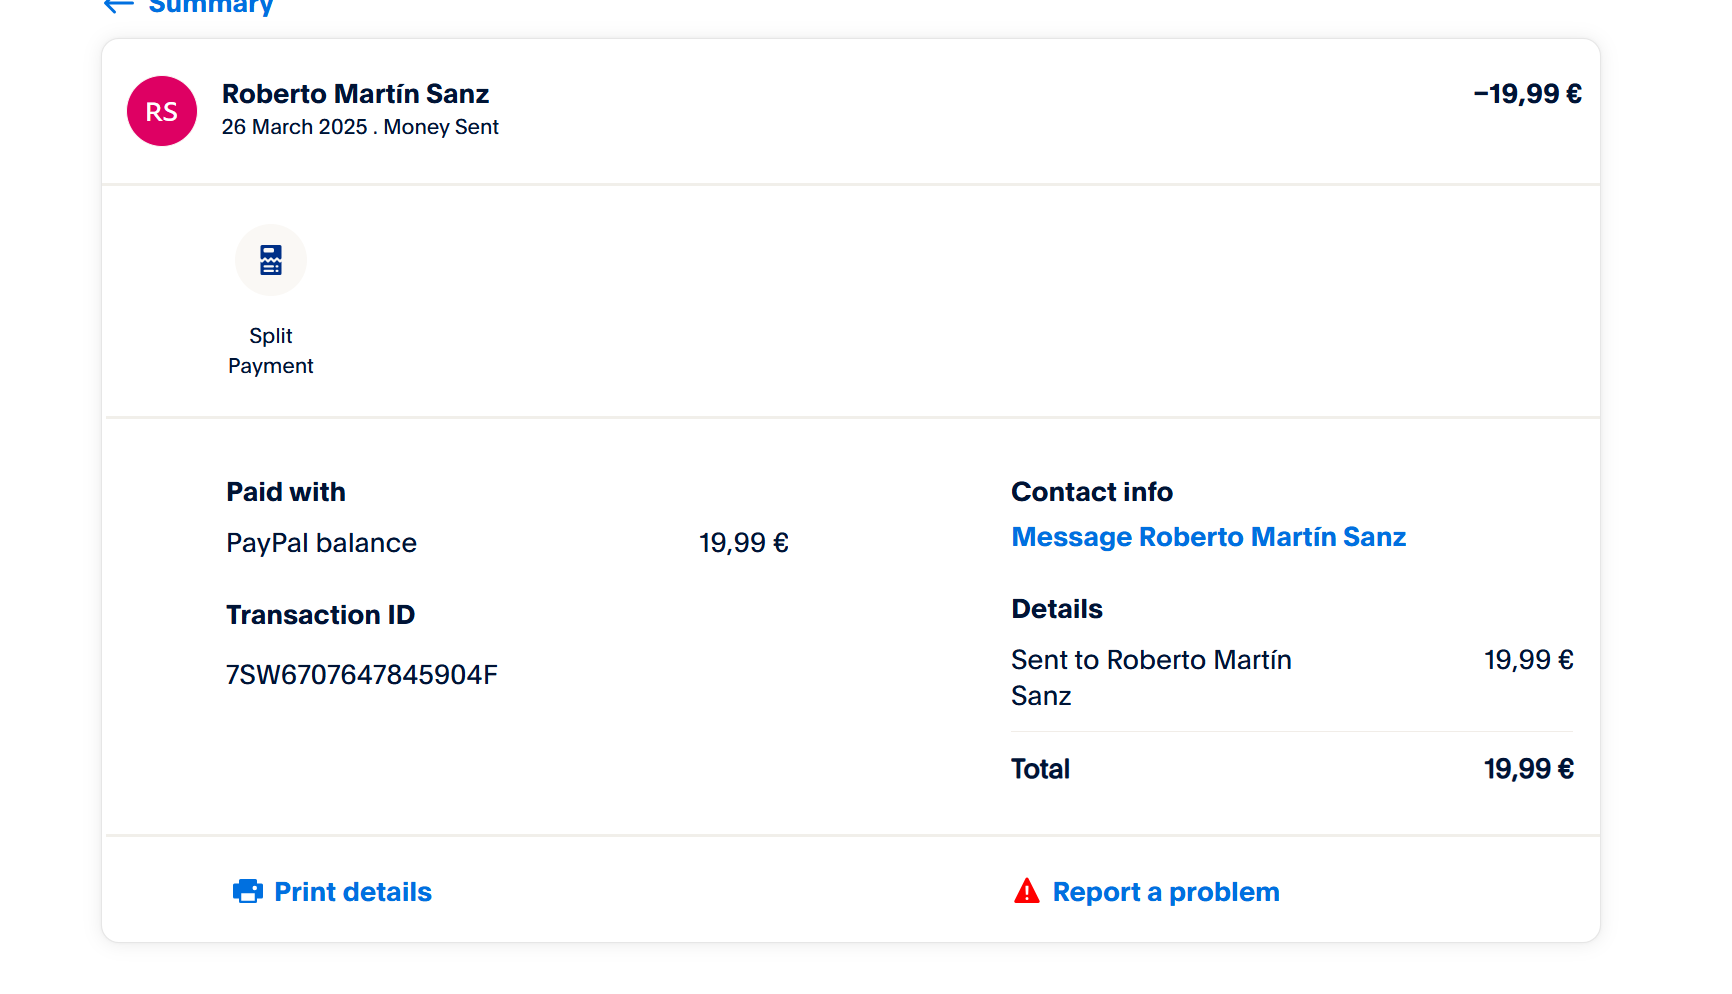The height and width of the screenshot is (994, 1732).
Task: Open Message Roberto Martín Sanz link
Action: [1208, 537]
